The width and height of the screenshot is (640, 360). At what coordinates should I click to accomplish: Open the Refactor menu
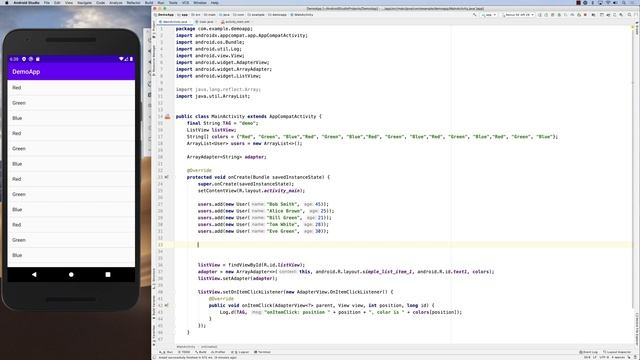click(133, 2)
